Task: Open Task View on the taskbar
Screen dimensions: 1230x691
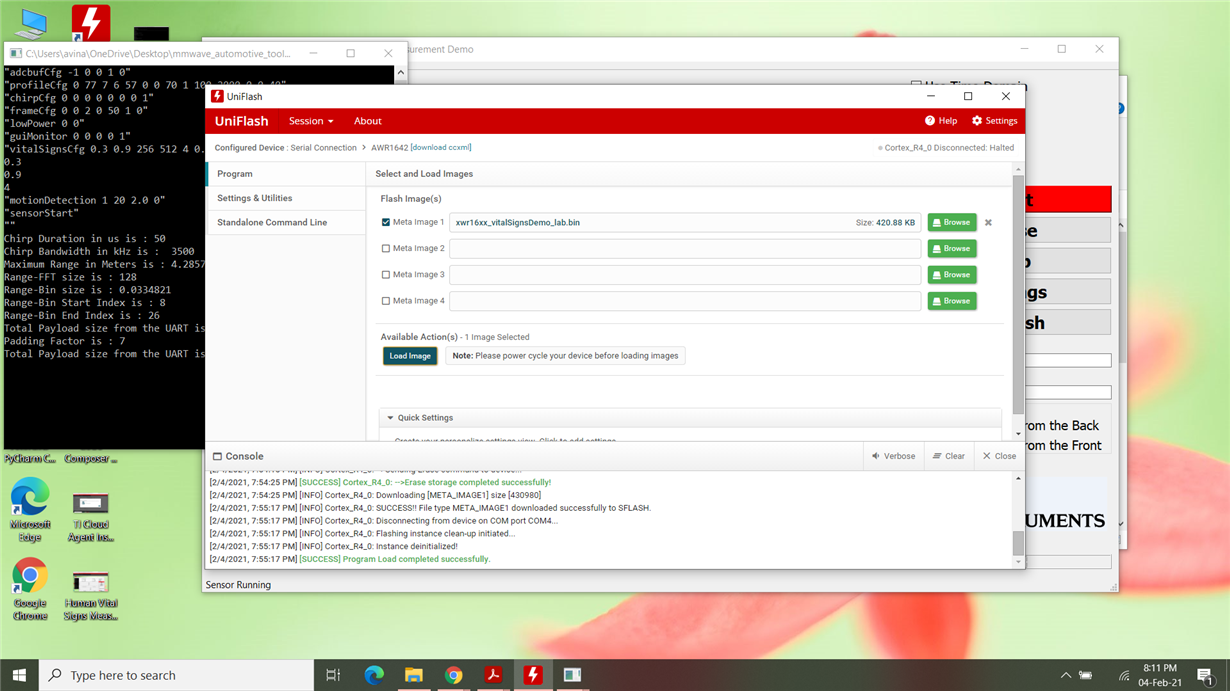Action: tap(334, 675)
